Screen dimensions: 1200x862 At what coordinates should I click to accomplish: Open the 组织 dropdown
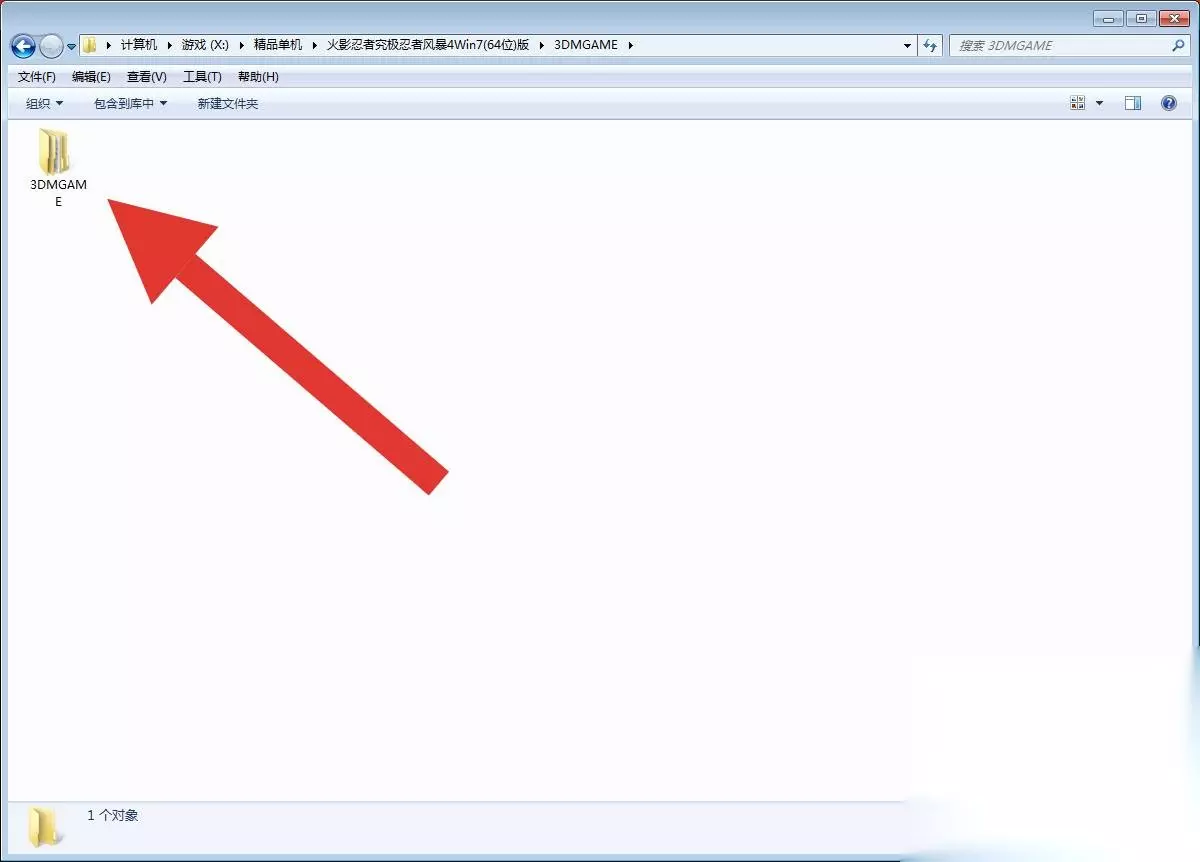pos(44,103)
